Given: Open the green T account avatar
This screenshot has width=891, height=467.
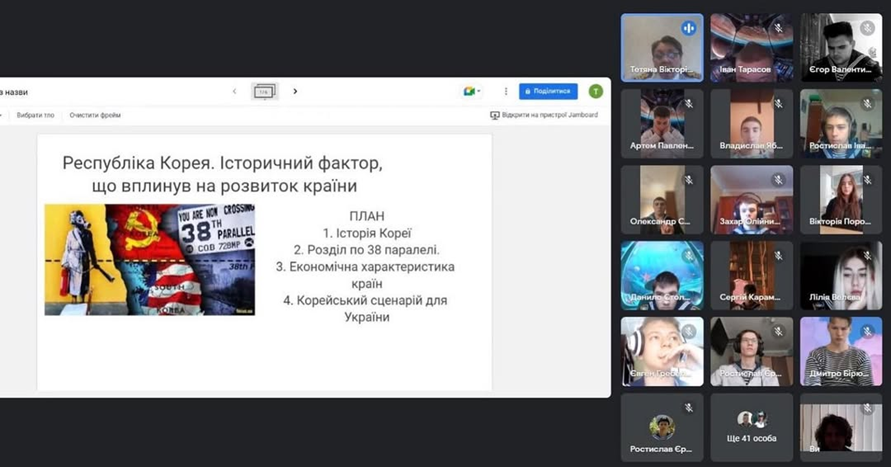Looking at the screenshot, I should (x=595, y=91).
